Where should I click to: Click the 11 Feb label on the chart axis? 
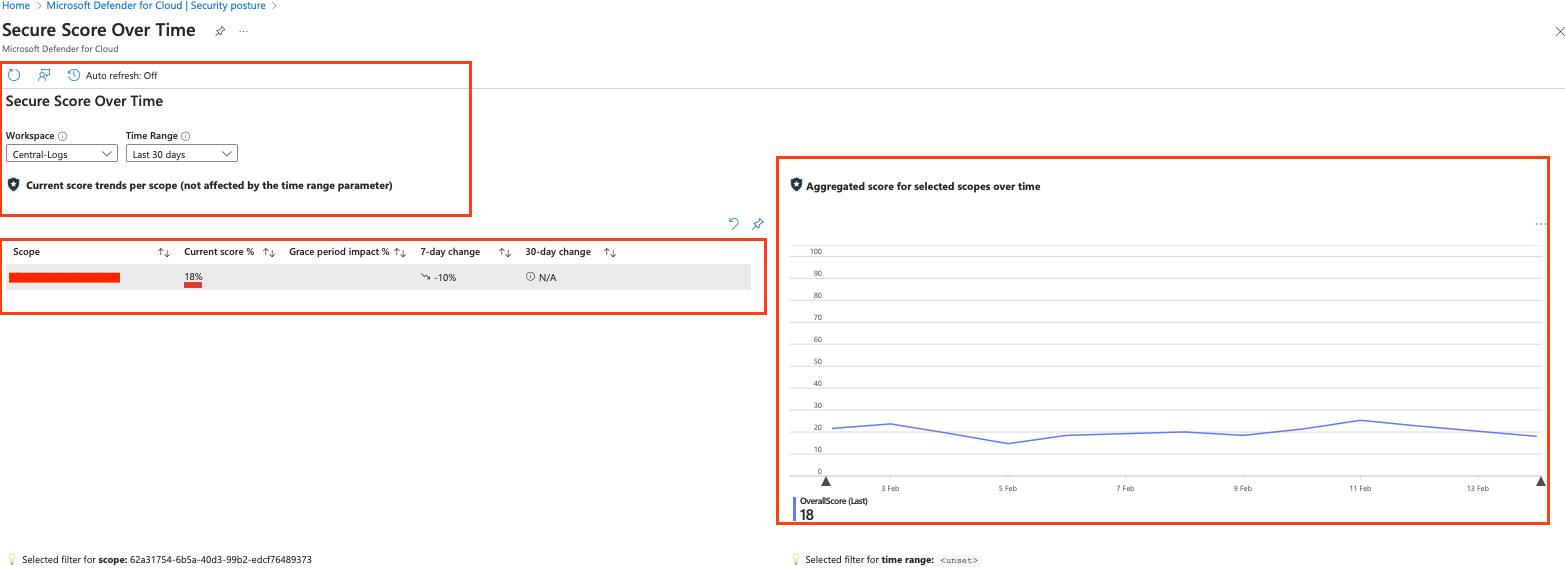(x=1360, y=488)
